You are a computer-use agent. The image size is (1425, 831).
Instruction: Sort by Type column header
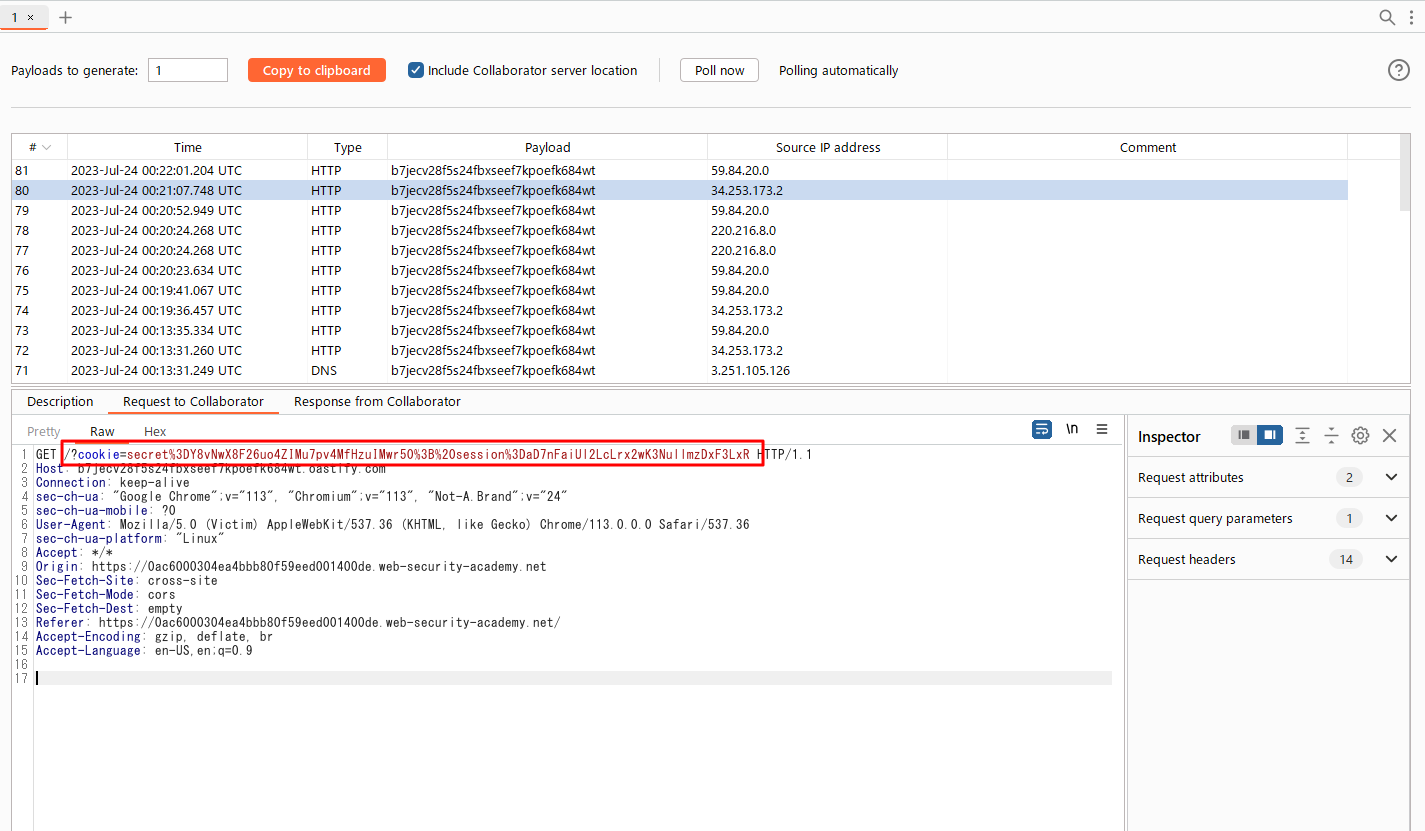coord(348,147)
